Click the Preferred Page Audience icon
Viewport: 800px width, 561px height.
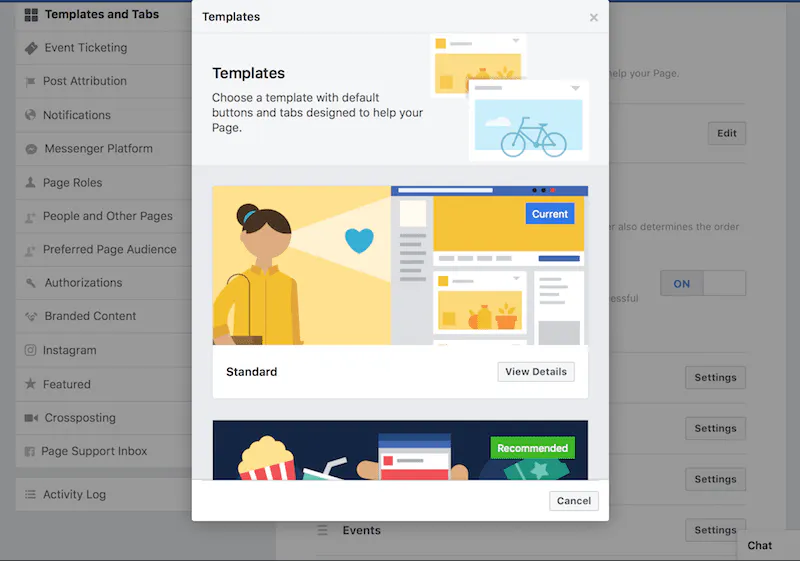(x=31, y=250)
